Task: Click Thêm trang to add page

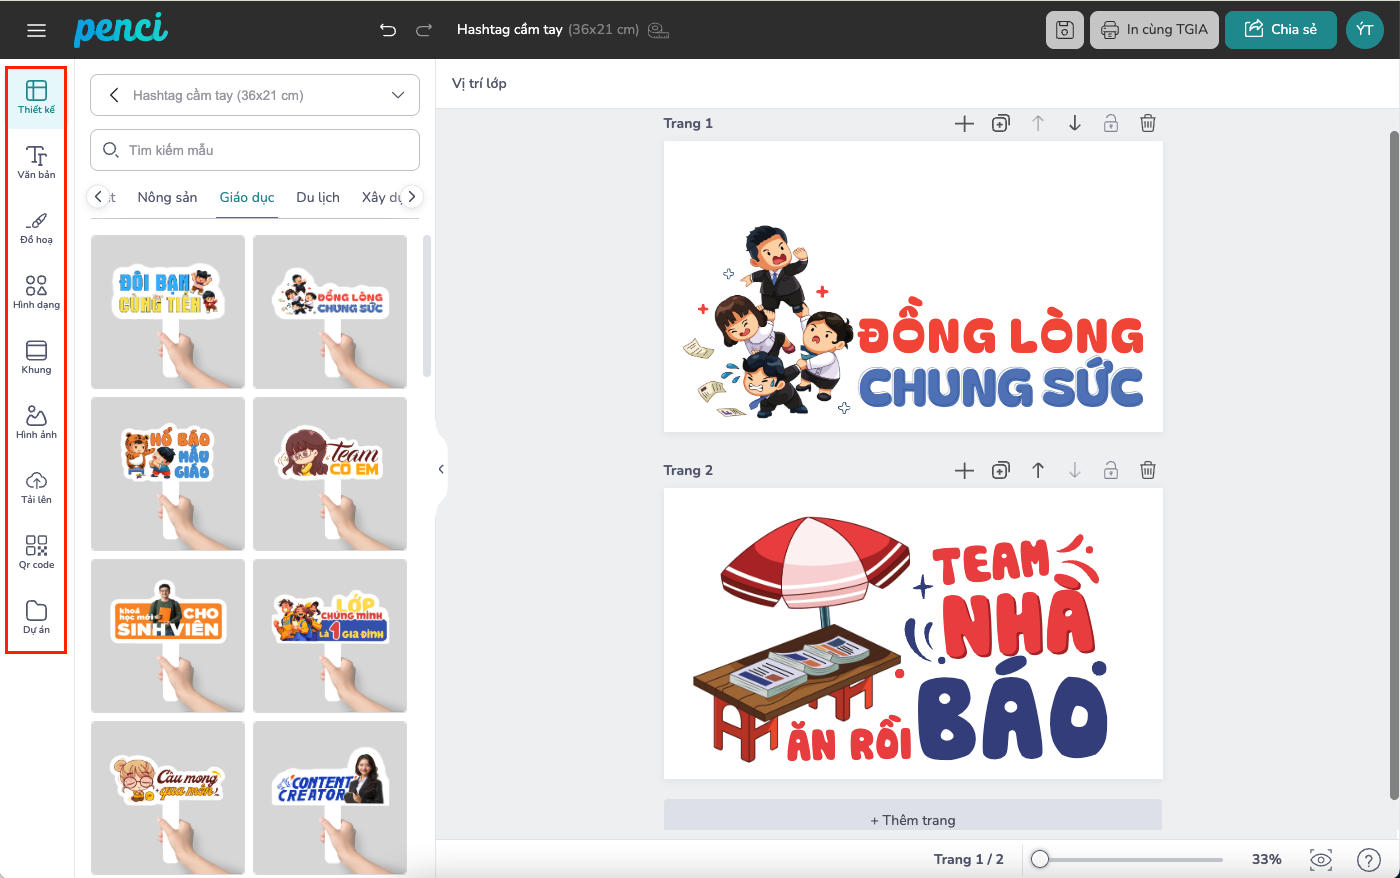Action: point(913,820)
